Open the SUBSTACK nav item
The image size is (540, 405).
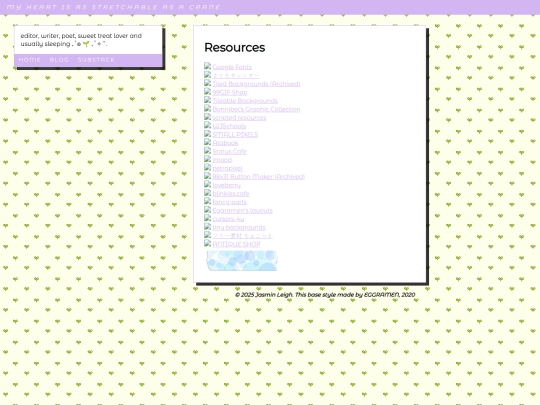click(x=96, y=60)
